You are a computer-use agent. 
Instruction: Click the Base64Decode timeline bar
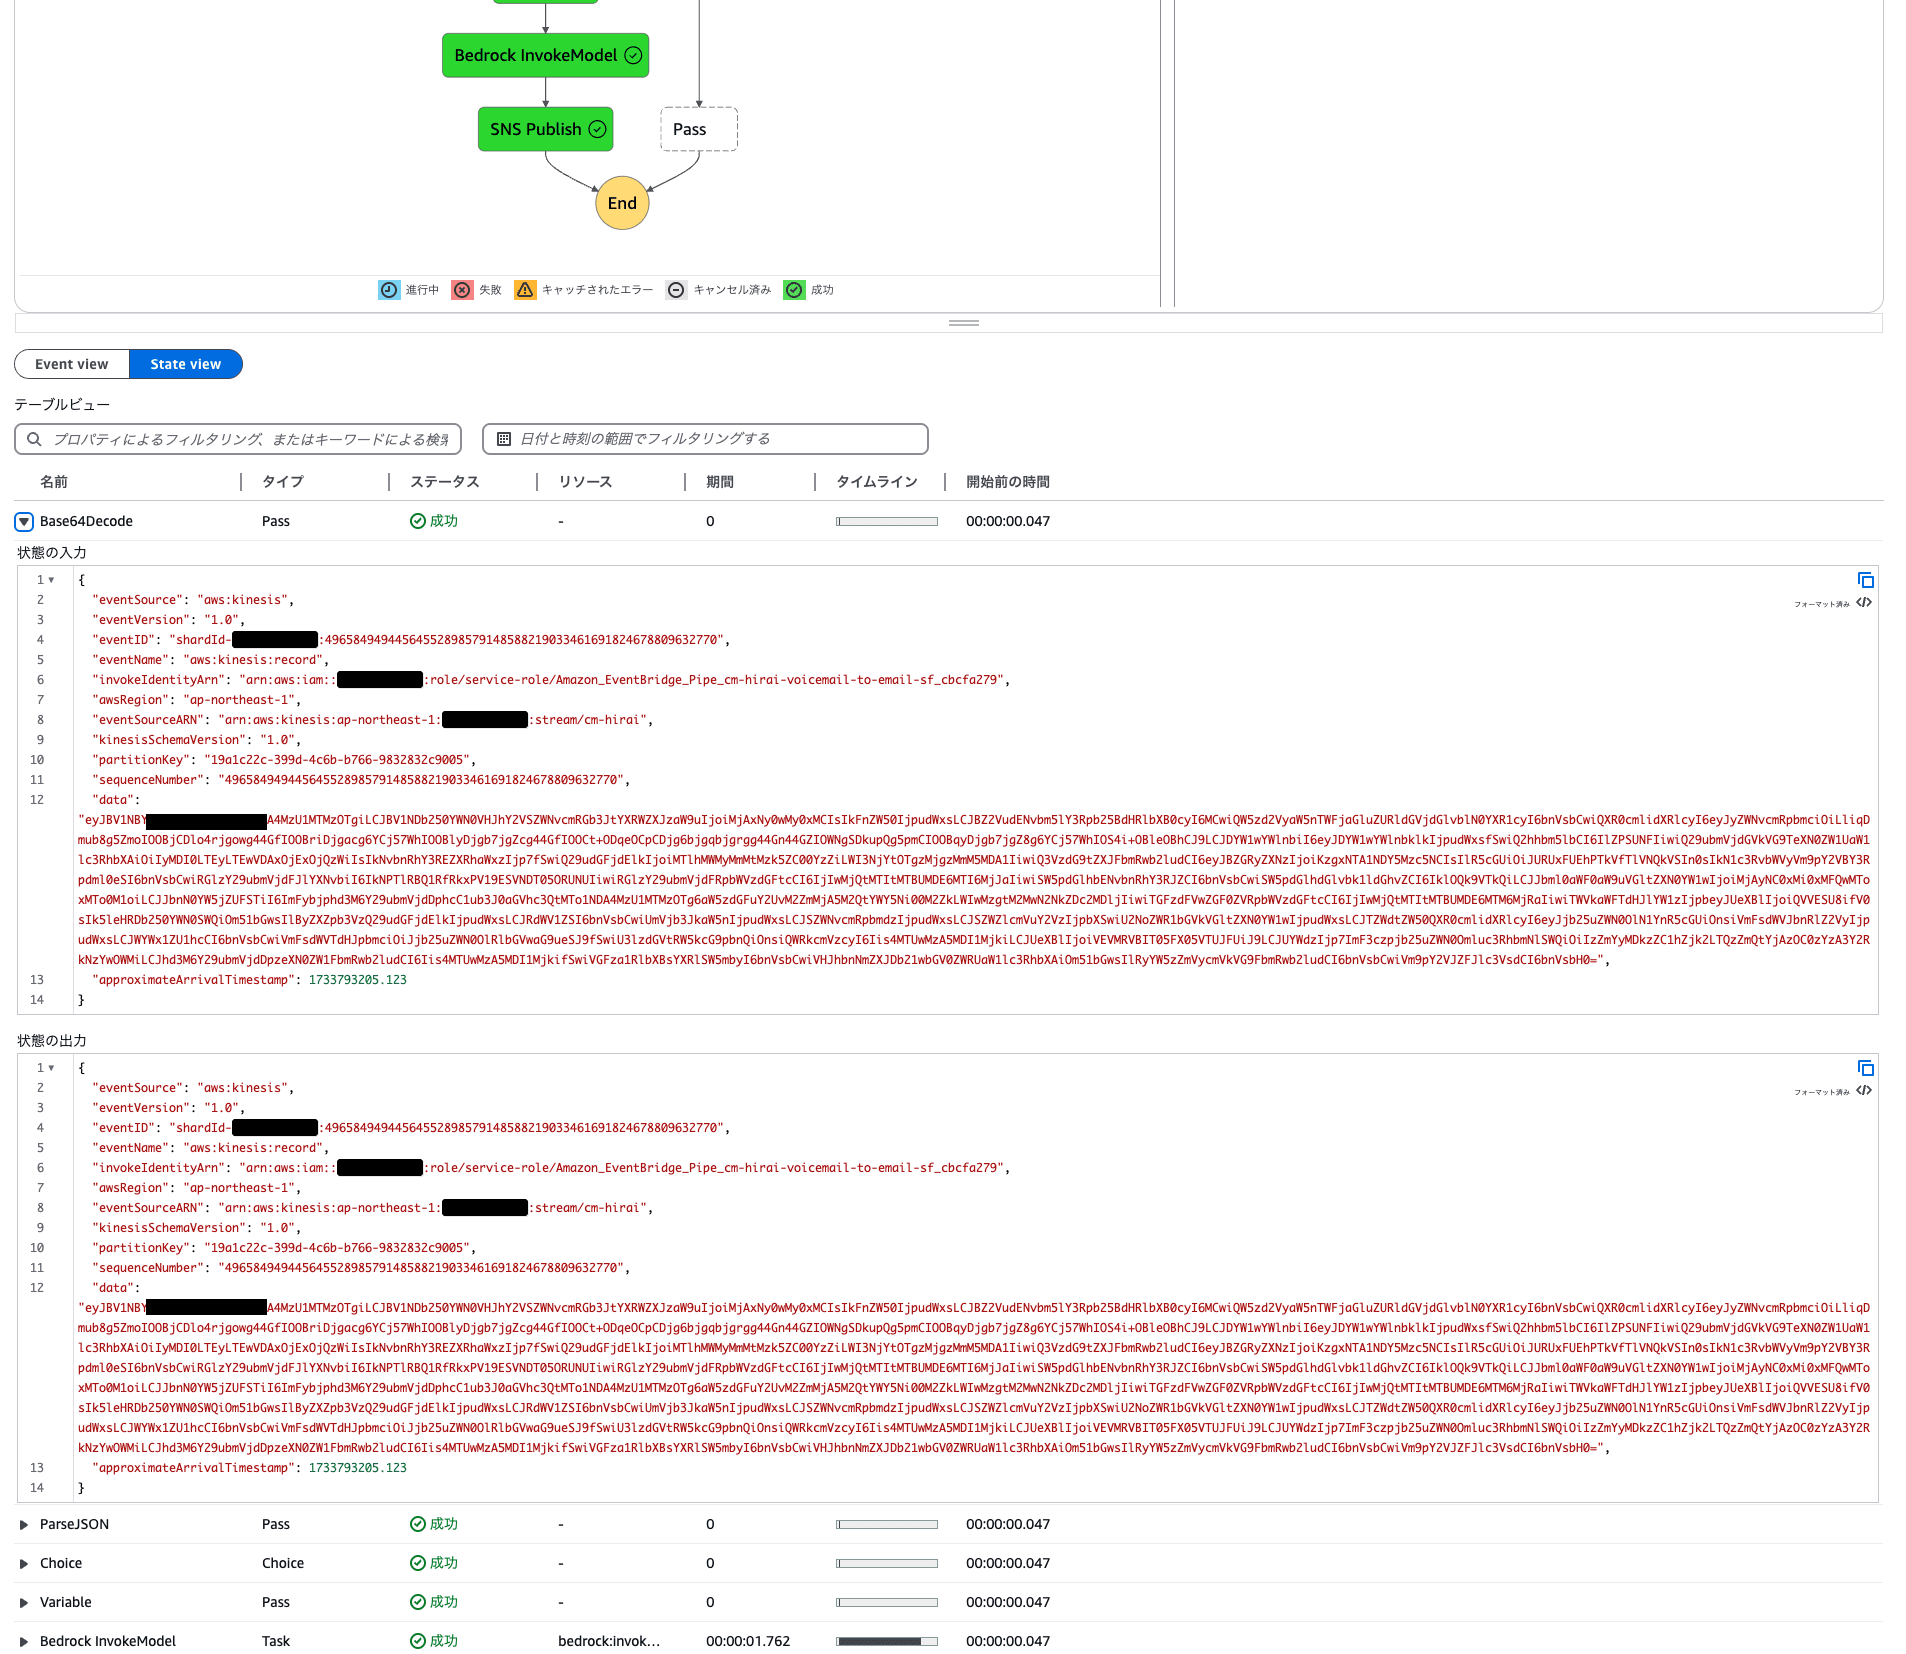tap(887, 521)
